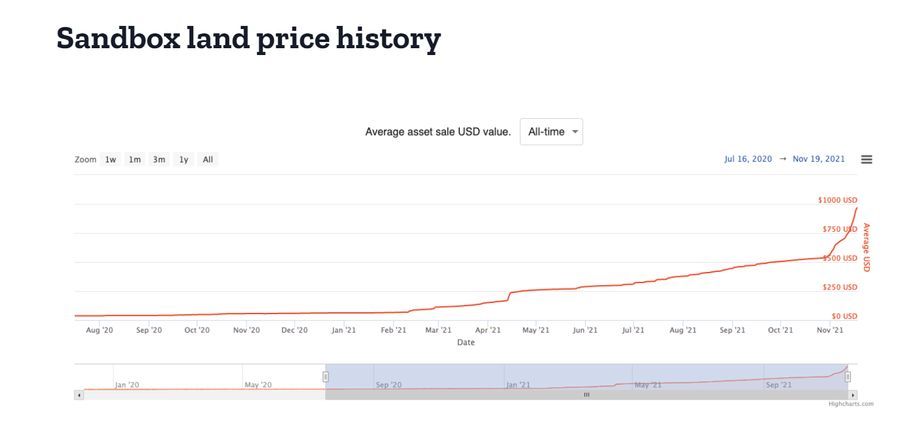
Task: Open the chart context menu hamburger icon
Action: point(866,159)
